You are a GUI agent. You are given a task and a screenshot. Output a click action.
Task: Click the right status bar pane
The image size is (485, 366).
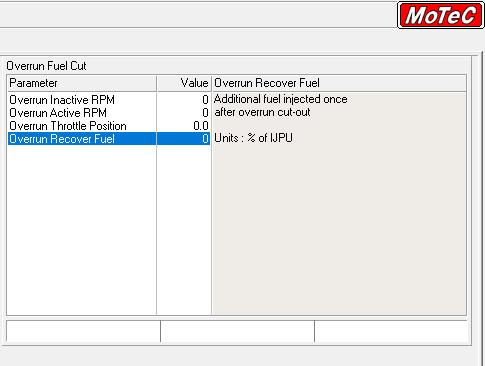tap(391, 331)
